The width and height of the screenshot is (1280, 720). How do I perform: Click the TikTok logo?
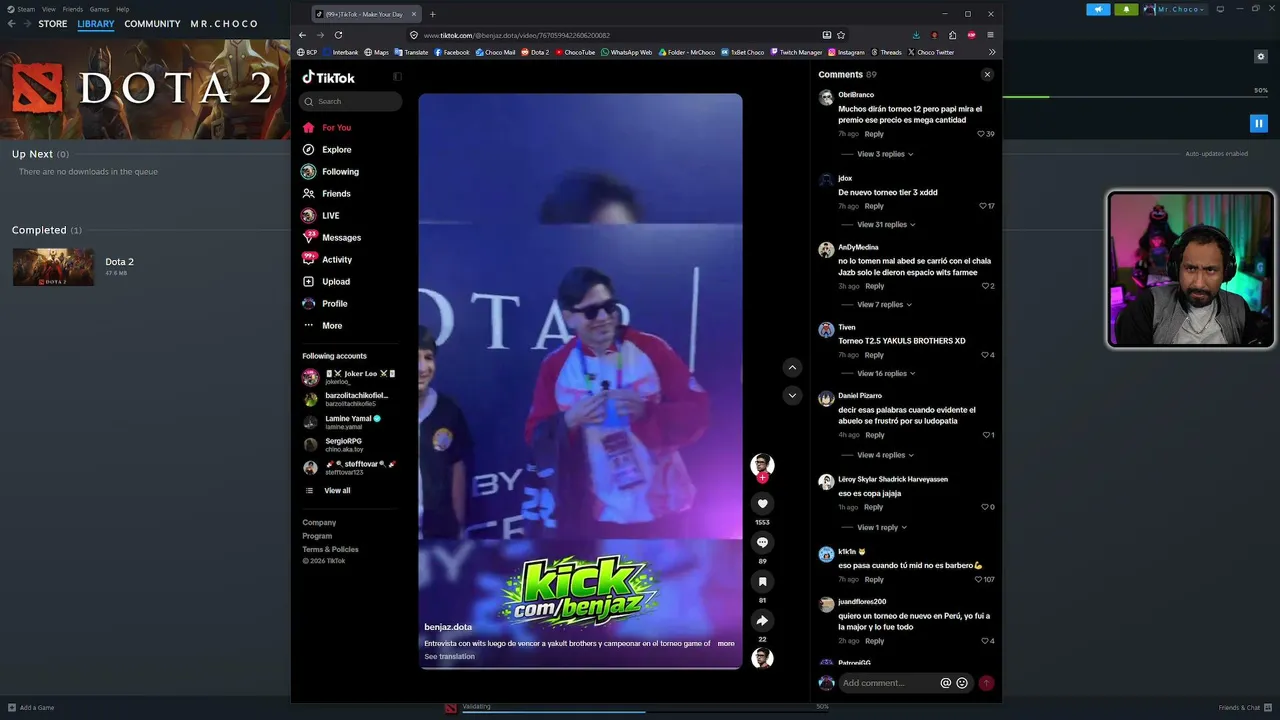[x=329, y=77]
